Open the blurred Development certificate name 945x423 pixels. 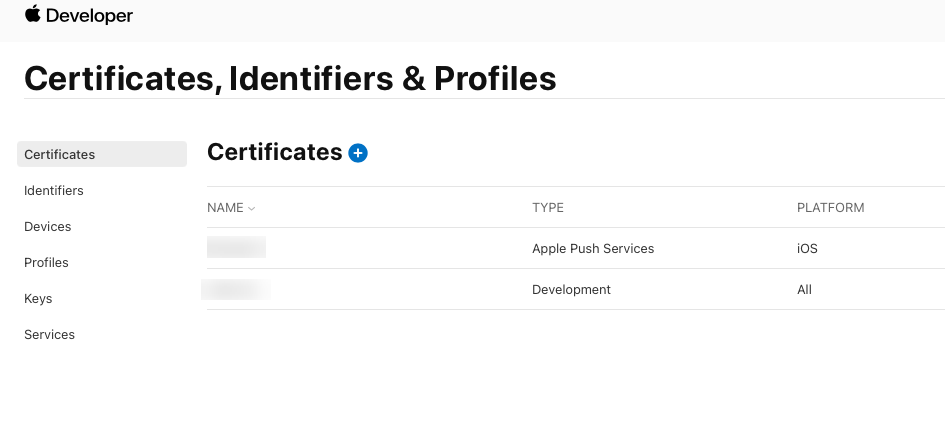236,289
